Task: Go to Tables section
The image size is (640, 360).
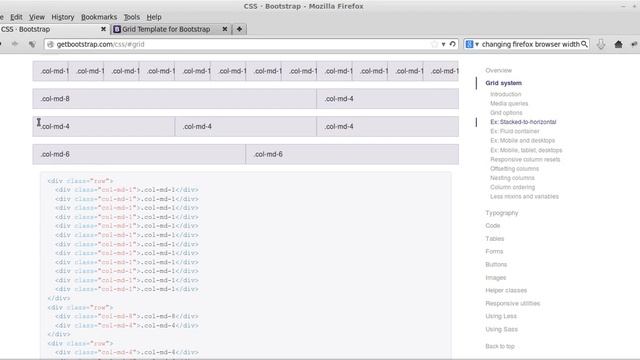Action: click(495, 239)
